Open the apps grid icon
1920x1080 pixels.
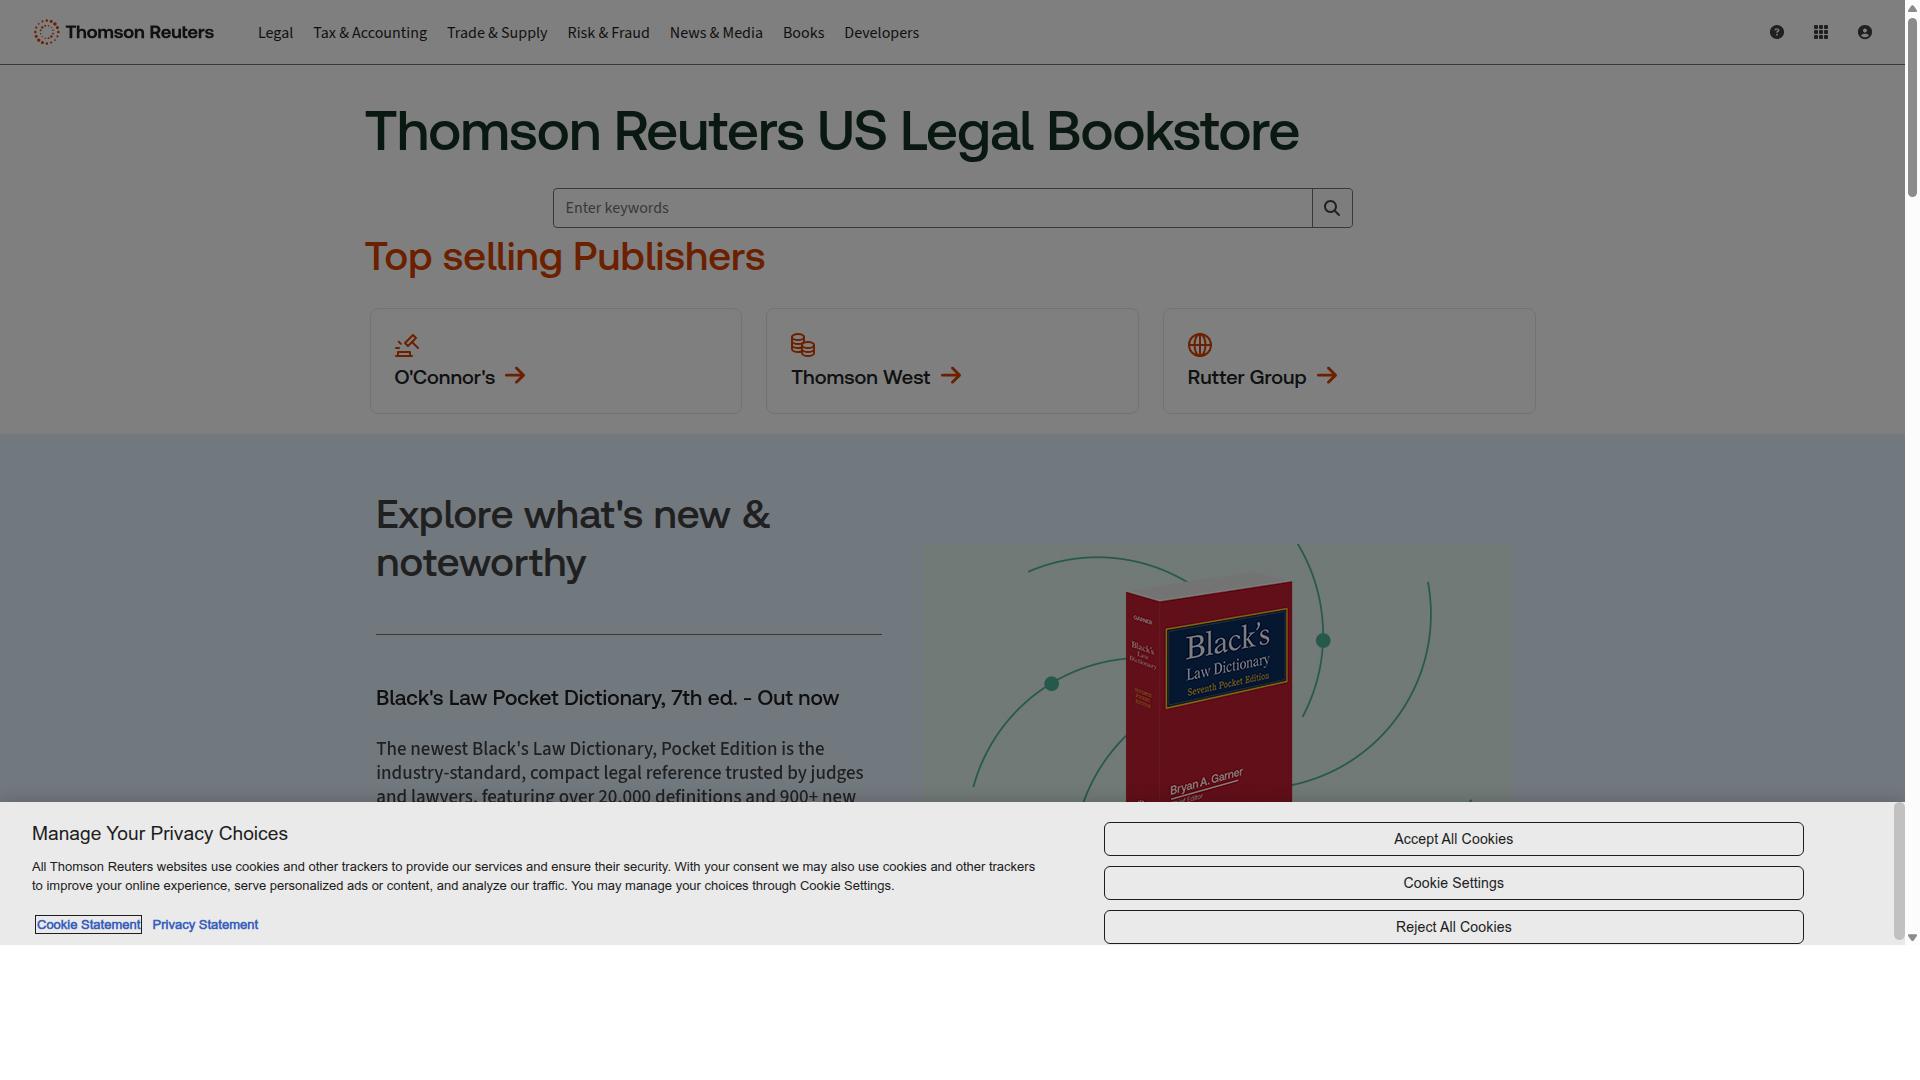1821,32
